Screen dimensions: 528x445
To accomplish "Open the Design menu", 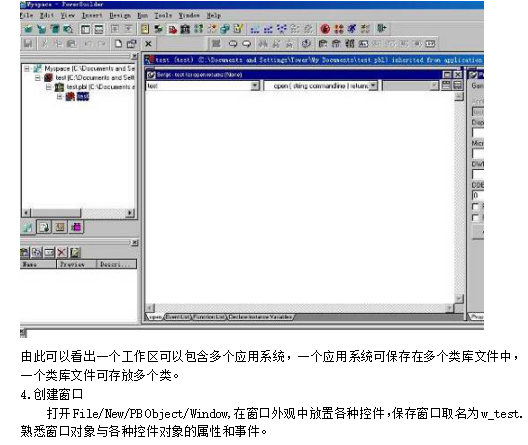I will (x=120, y=15).
